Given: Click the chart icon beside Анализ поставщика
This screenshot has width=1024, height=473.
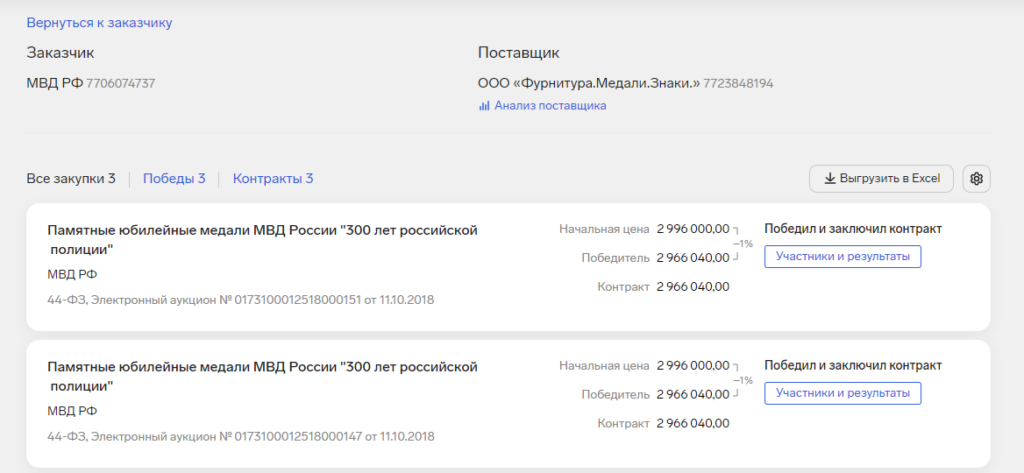Looking at the screenshot, I should point(484,106).
